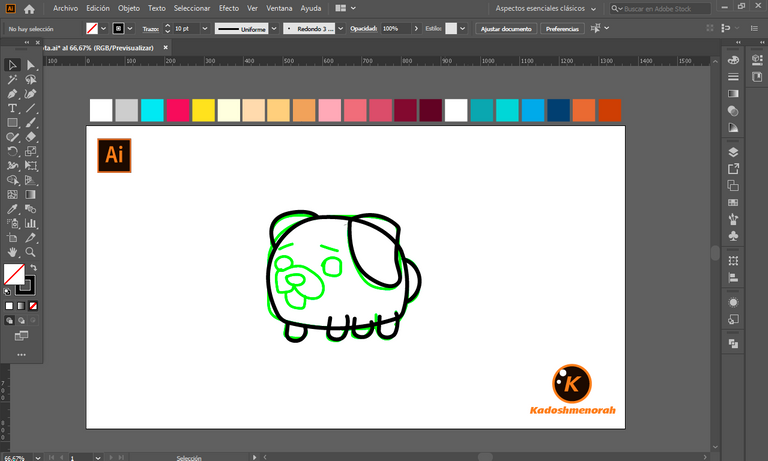
Task: Open the Opacidad transparency panel link
Action: [x=363, y=28]
